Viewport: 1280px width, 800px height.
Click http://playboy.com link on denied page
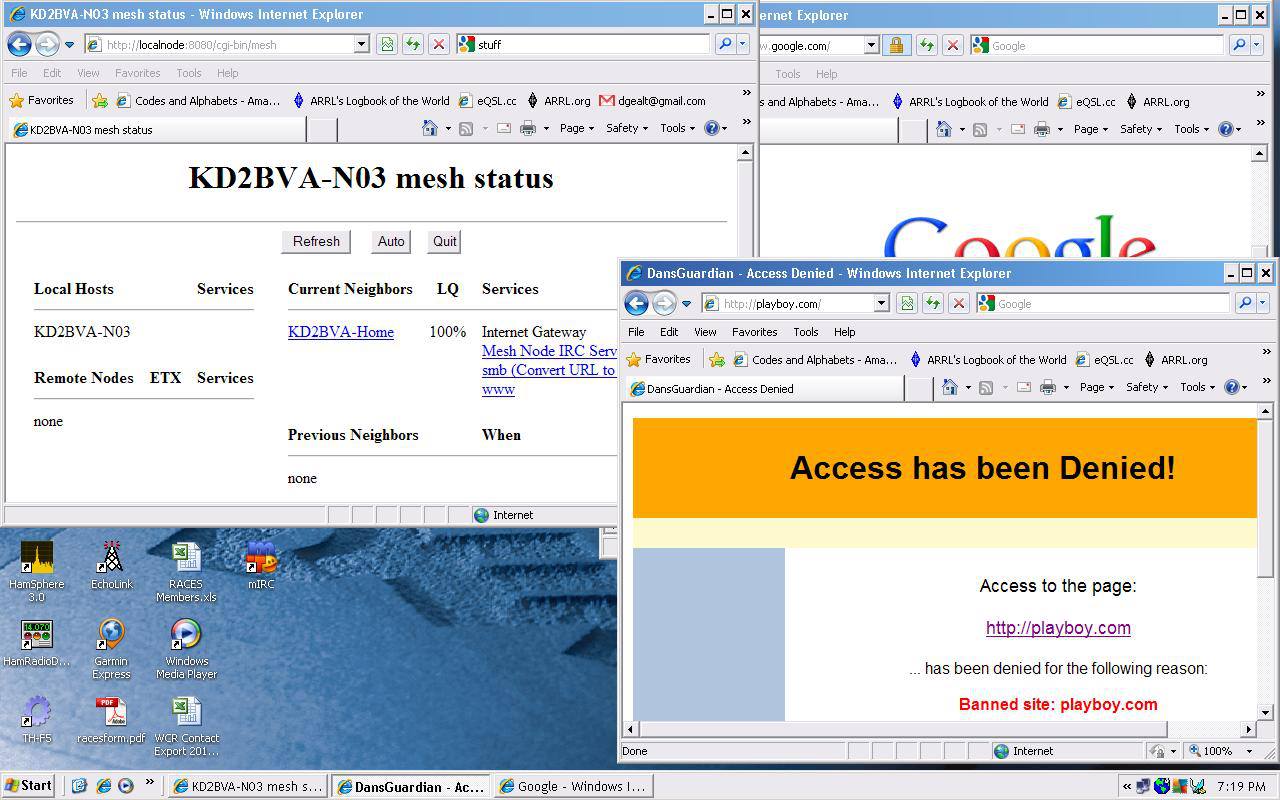click(1058, 628)
